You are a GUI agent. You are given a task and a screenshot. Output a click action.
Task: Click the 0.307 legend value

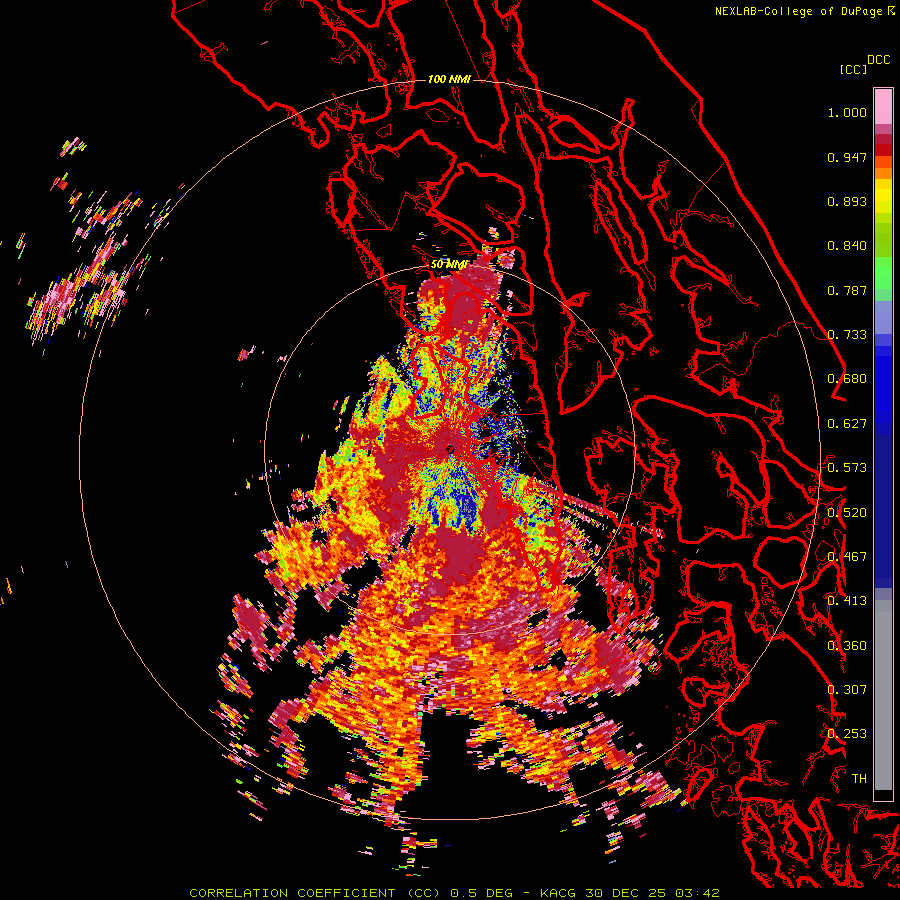coord(847,689)
